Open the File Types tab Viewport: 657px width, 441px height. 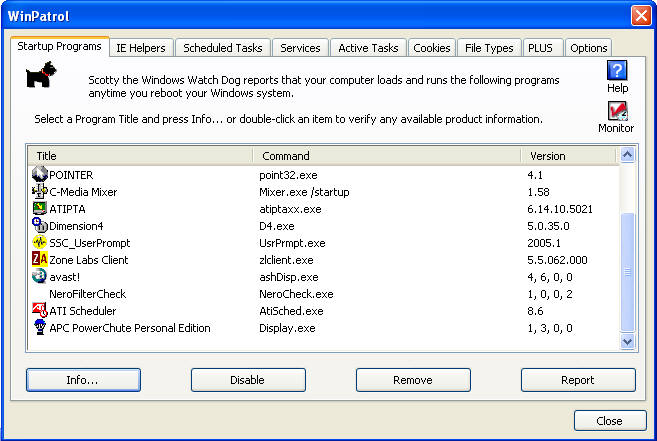489,48
